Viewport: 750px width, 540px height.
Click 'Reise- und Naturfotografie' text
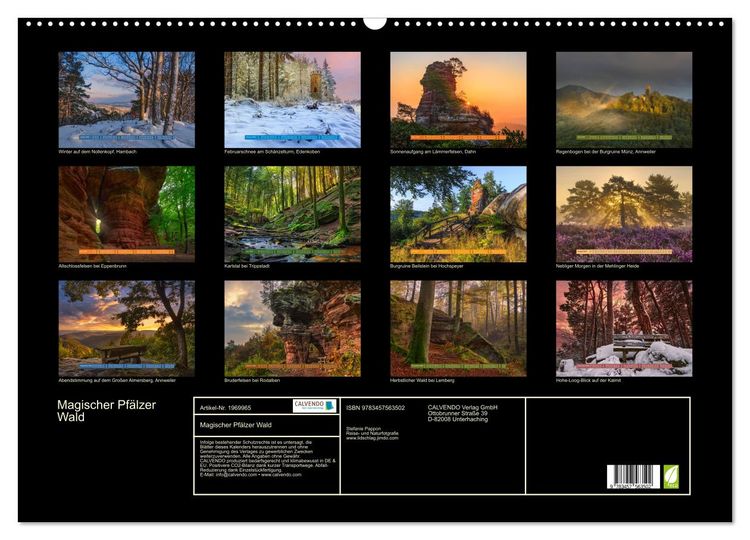[x=371, y=433]
